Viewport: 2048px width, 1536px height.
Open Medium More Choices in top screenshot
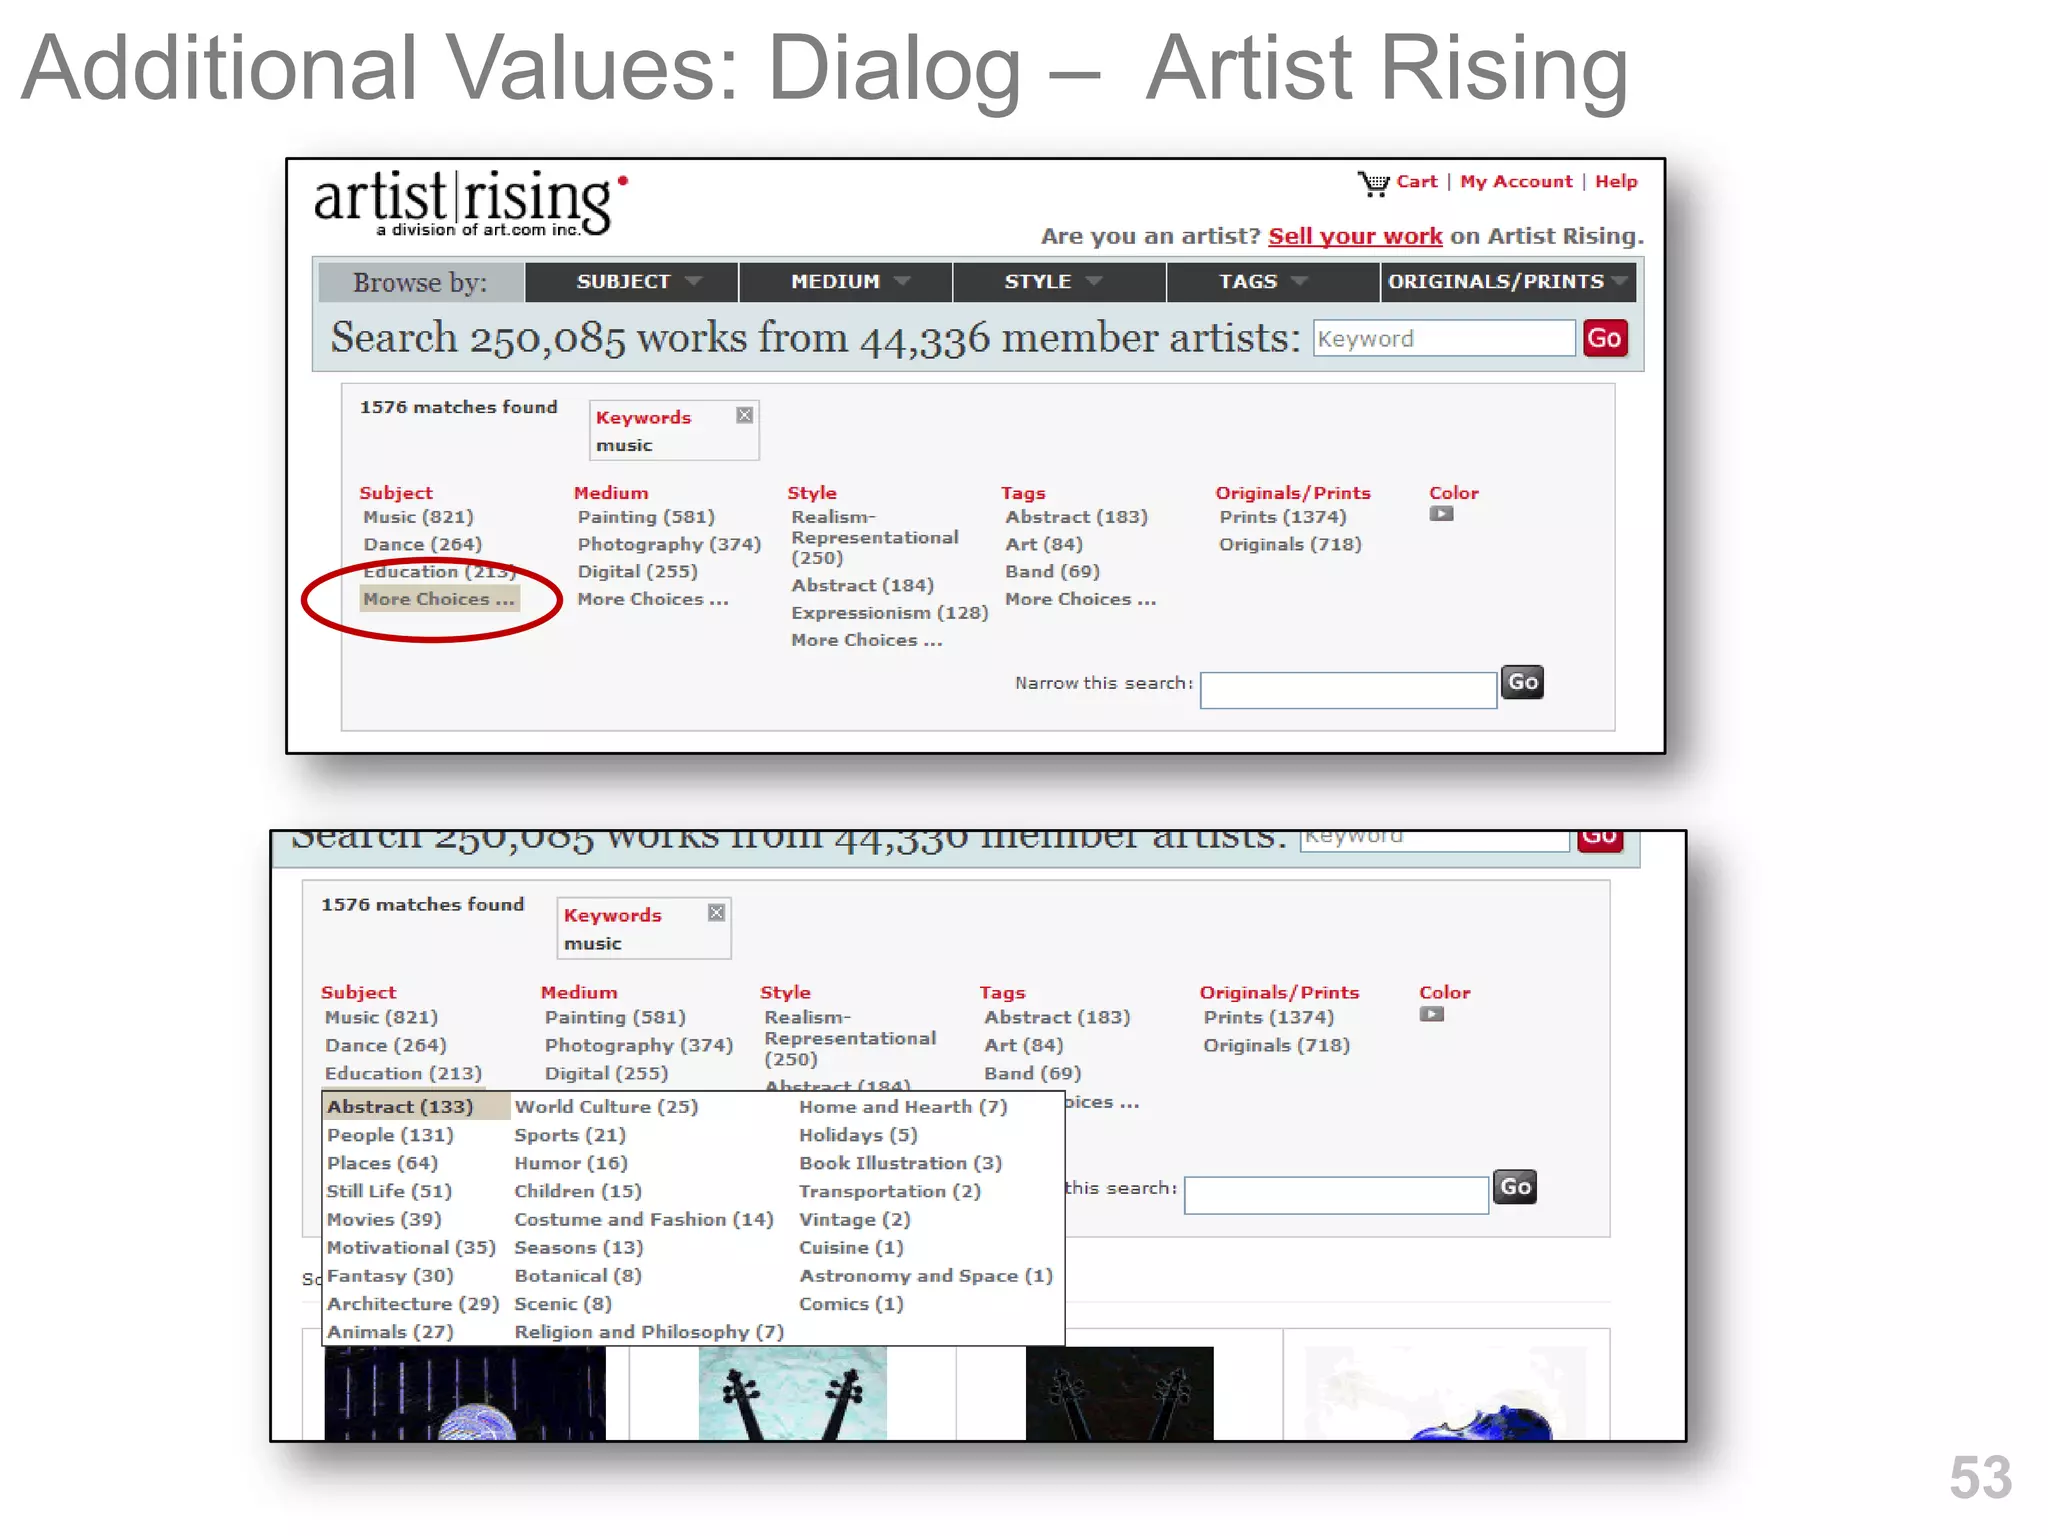(653, 599)
